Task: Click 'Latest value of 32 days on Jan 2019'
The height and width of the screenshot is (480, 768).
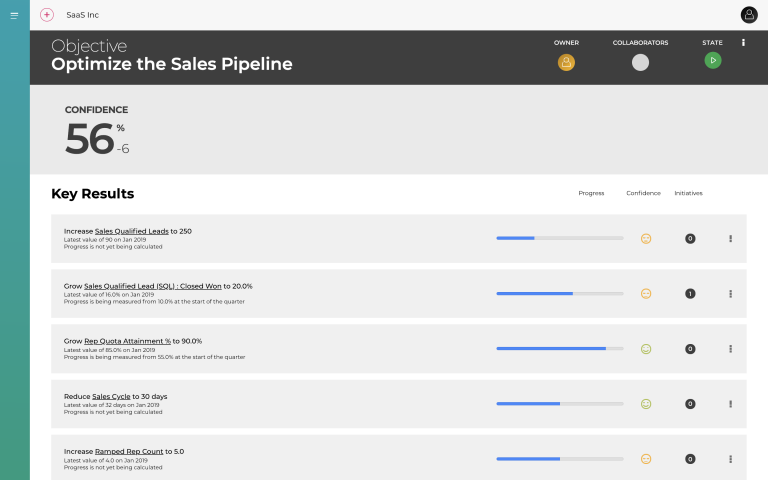Action: (111, 405)
